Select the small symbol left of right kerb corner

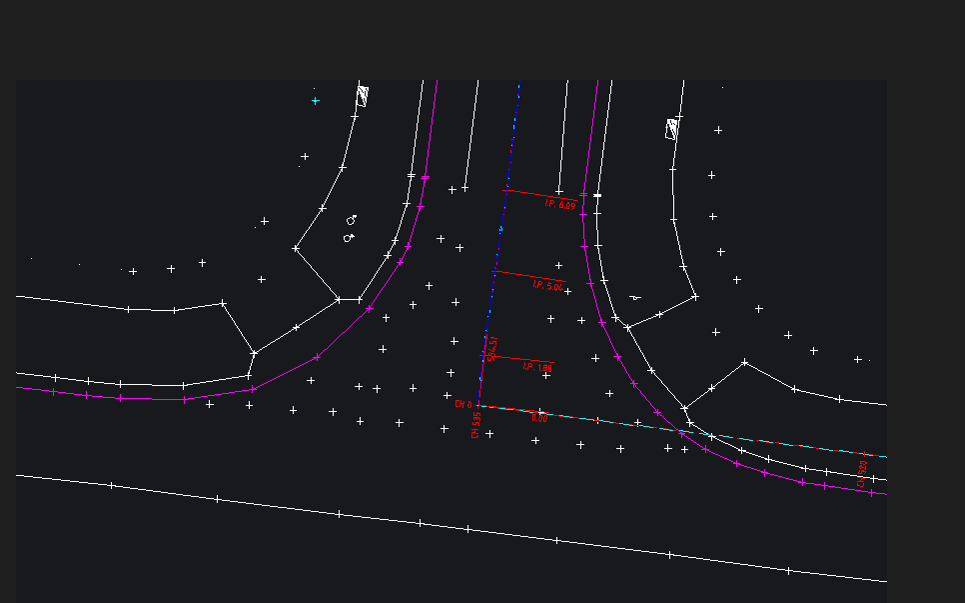[x=635, y=297]
